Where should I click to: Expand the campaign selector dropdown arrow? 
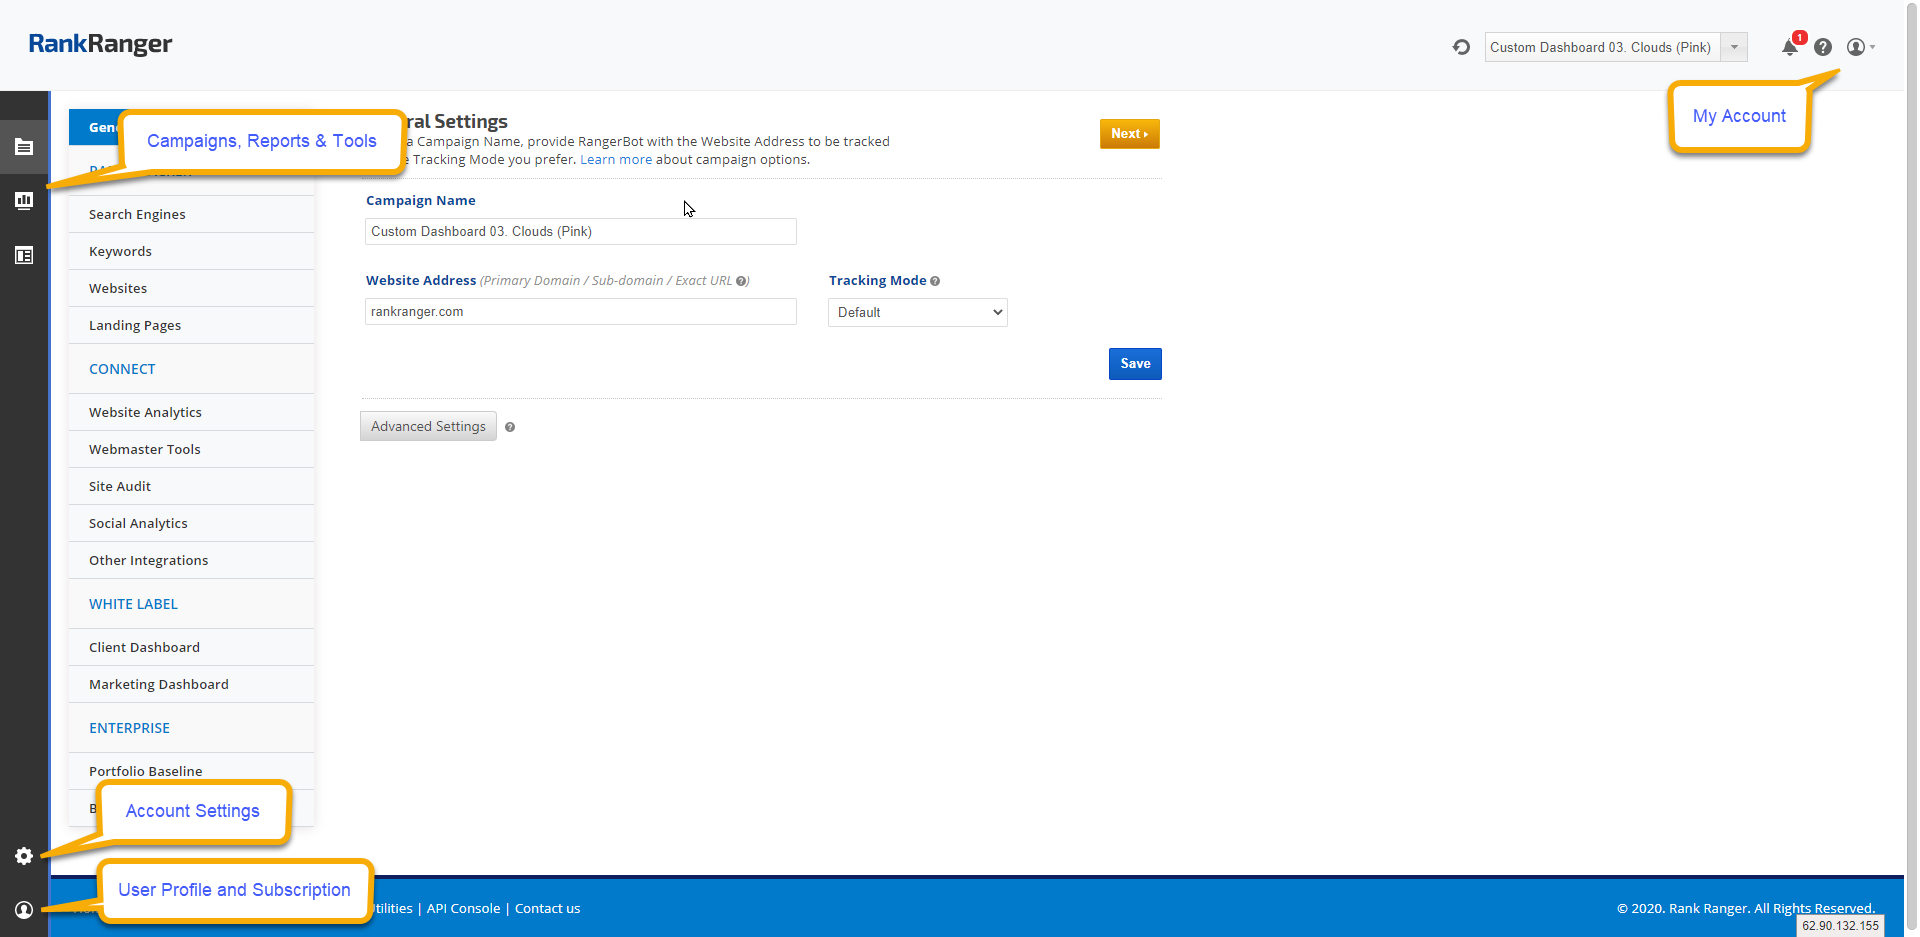(x=1734, y=47)
